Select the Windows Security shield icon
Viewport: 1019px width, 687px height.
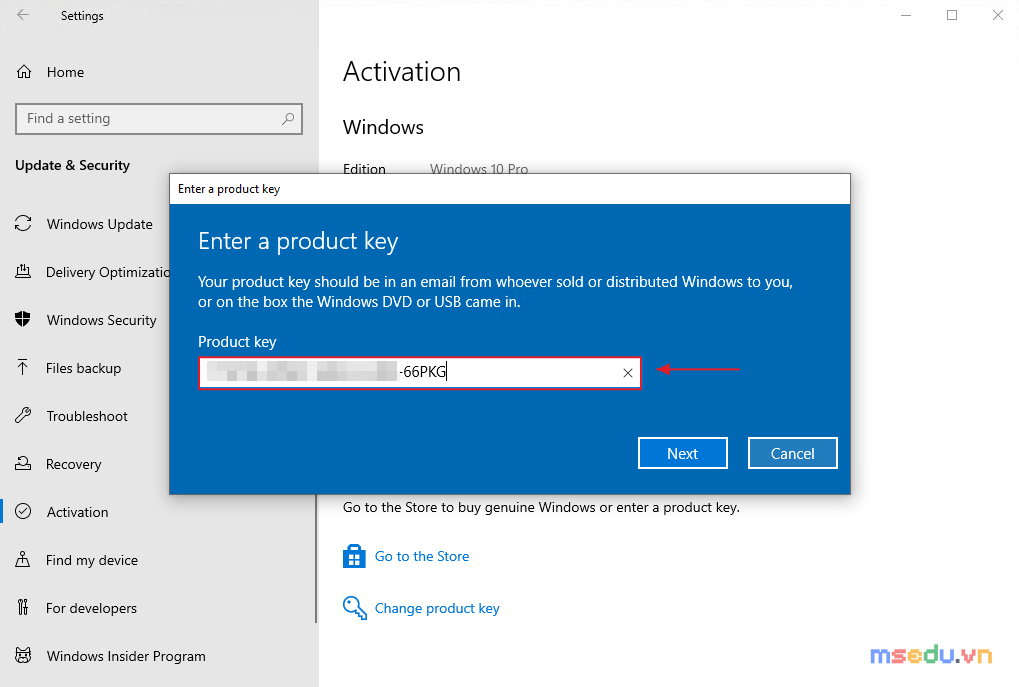tap(23, 319)
